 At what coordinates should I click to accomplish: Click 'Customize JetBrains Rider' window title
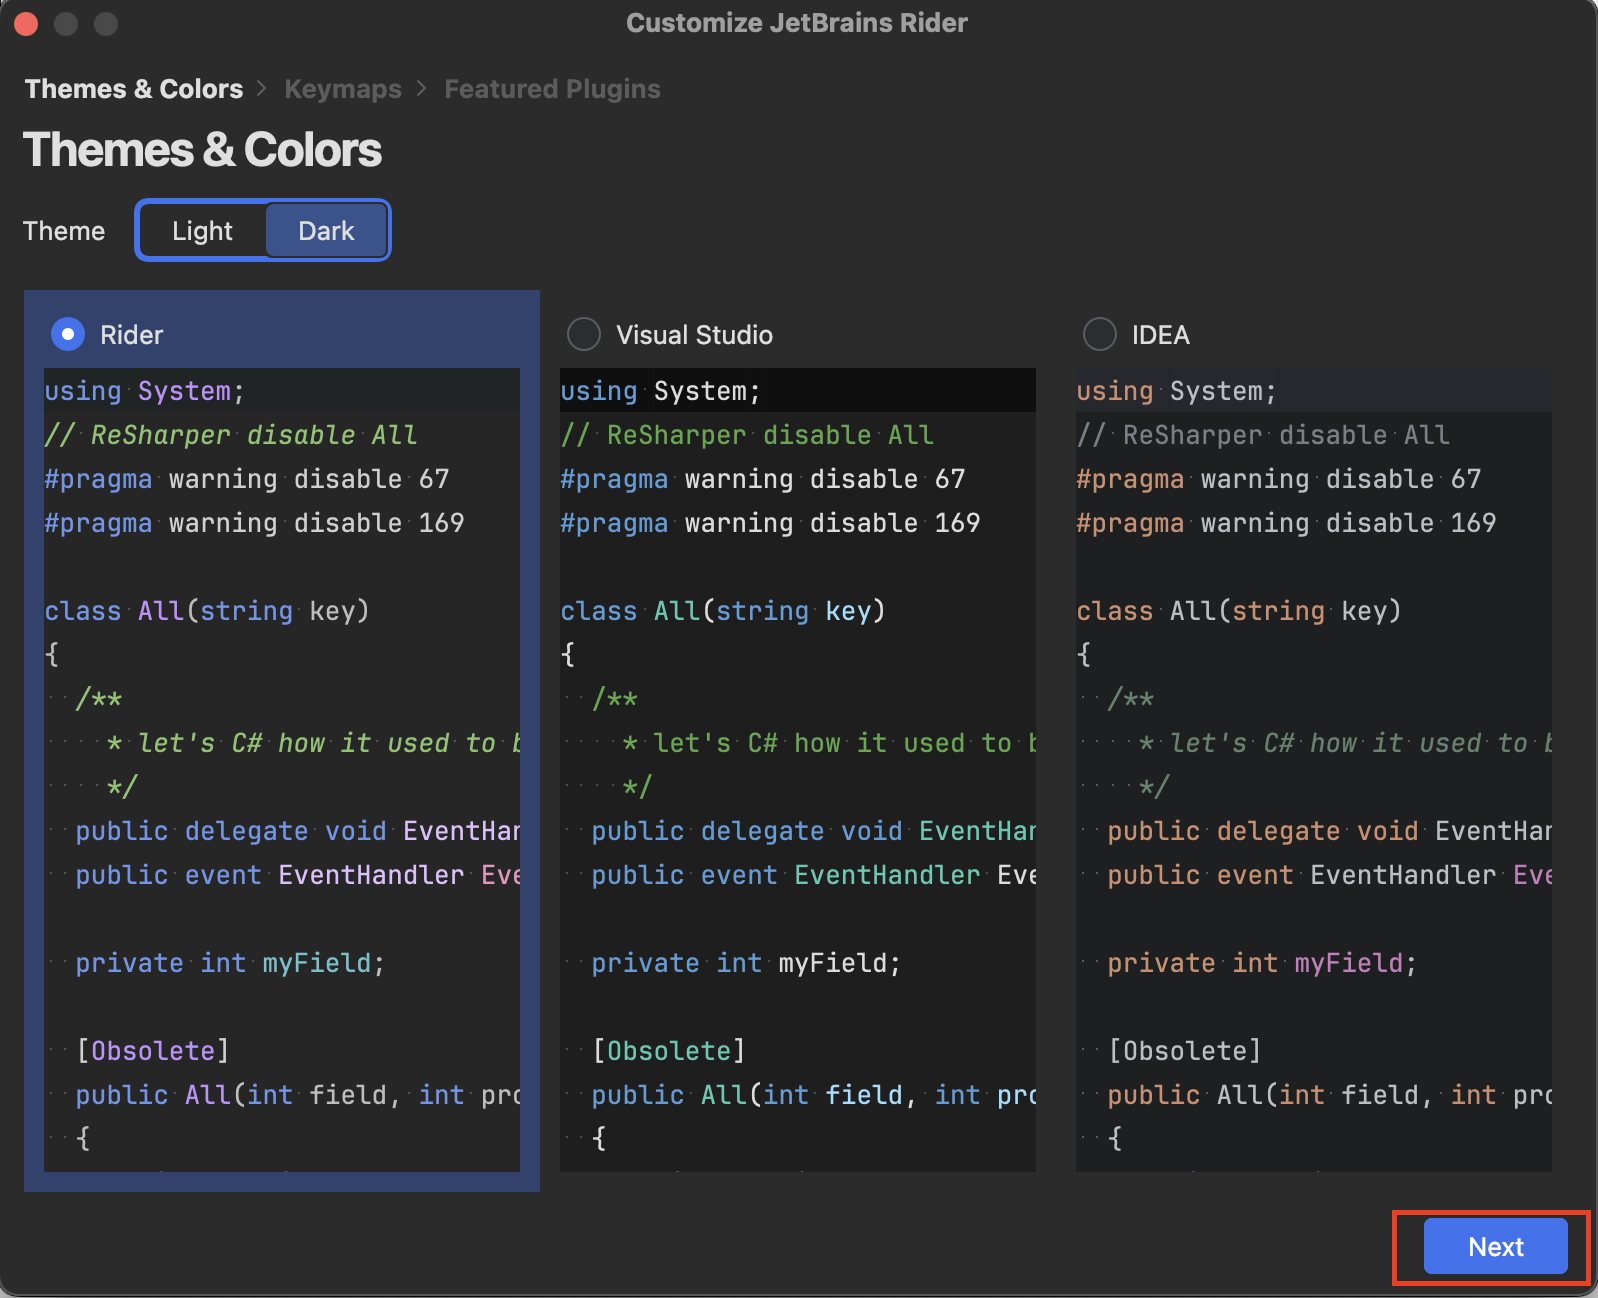pyautogui.click(x=797, y=23)
